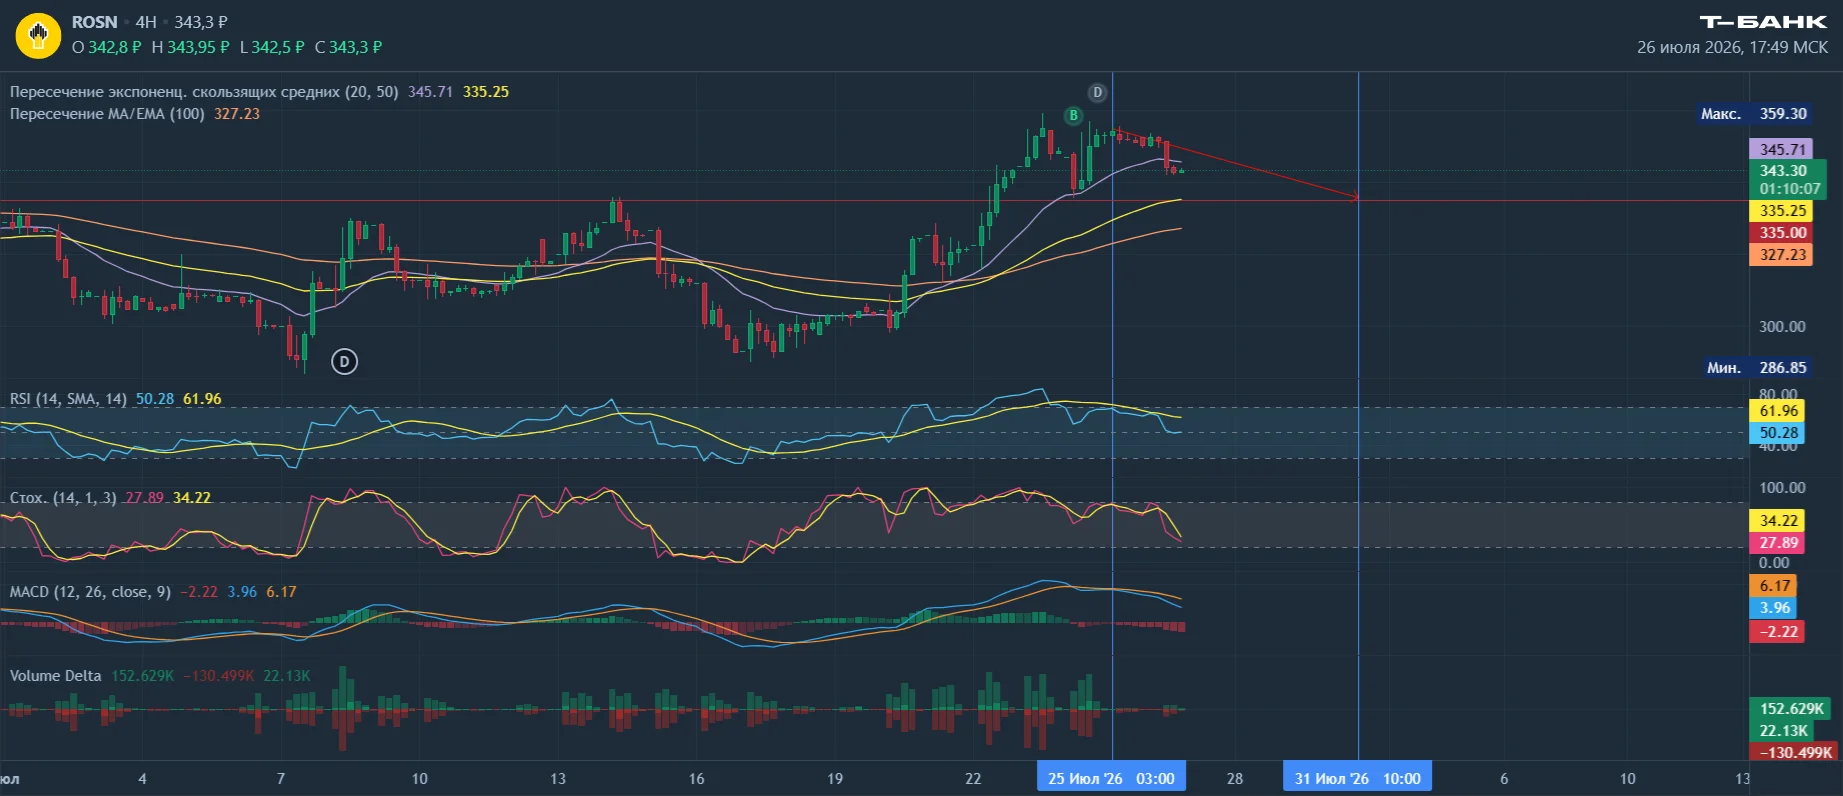Click the Rosneft ROSN logo icon

click(38, 36)
